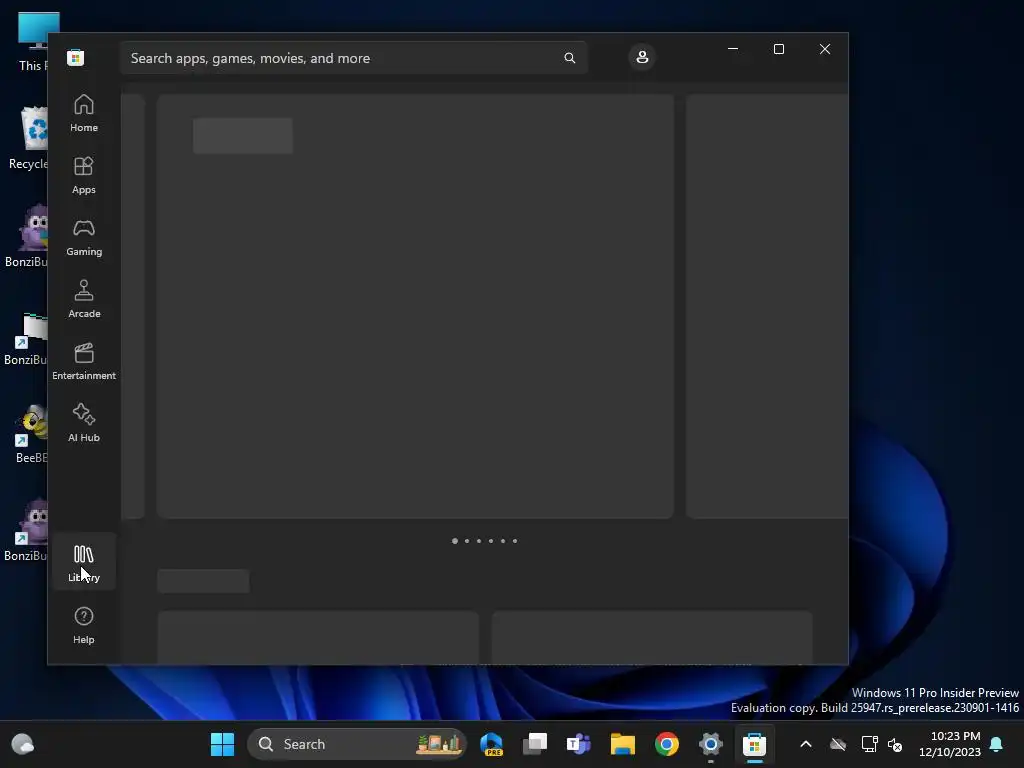
Task: Select the This PC desktop icon
Action: pyautogui.click(x=33, y=41)
